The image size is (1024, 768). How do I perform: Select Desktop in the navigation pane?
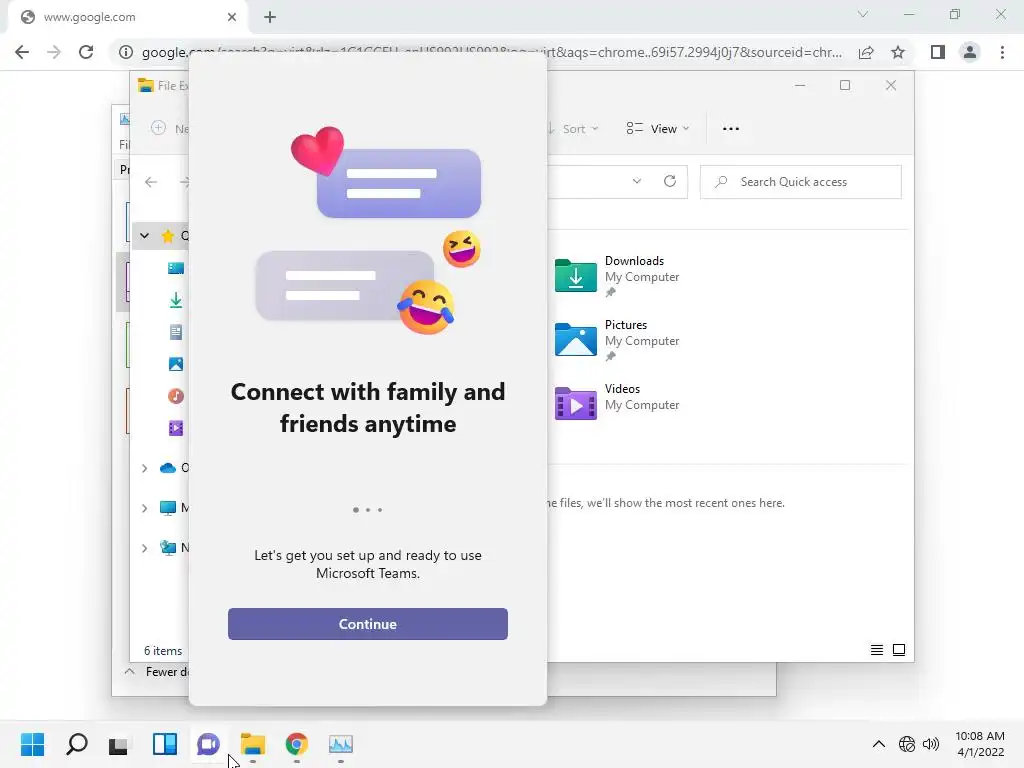176,268
